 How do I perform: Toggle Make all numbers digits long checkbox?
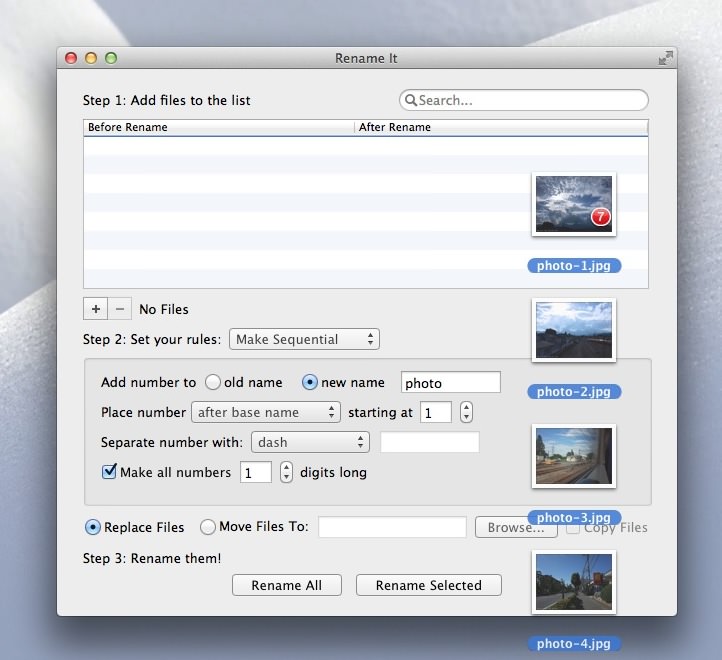tap(109, 472)
